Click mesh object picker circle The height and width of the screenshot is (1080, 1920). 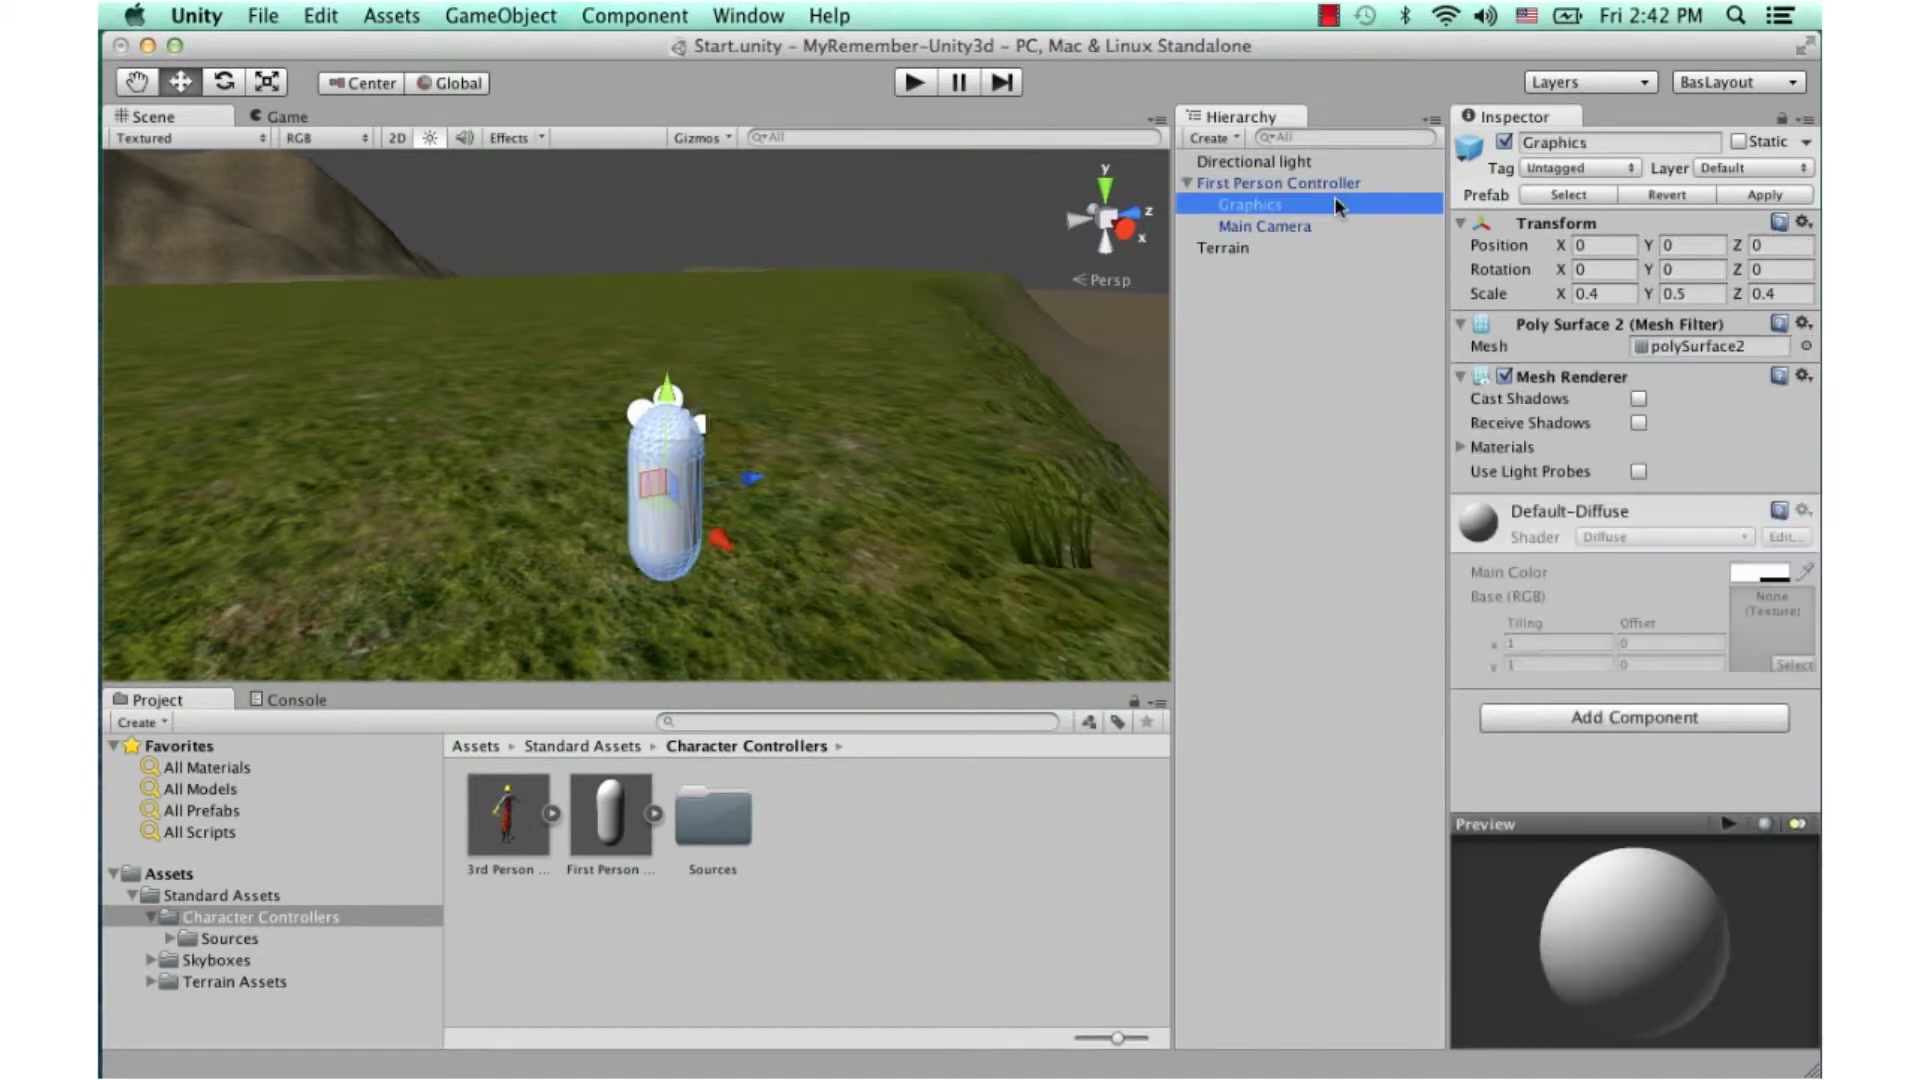(1806, 346)
